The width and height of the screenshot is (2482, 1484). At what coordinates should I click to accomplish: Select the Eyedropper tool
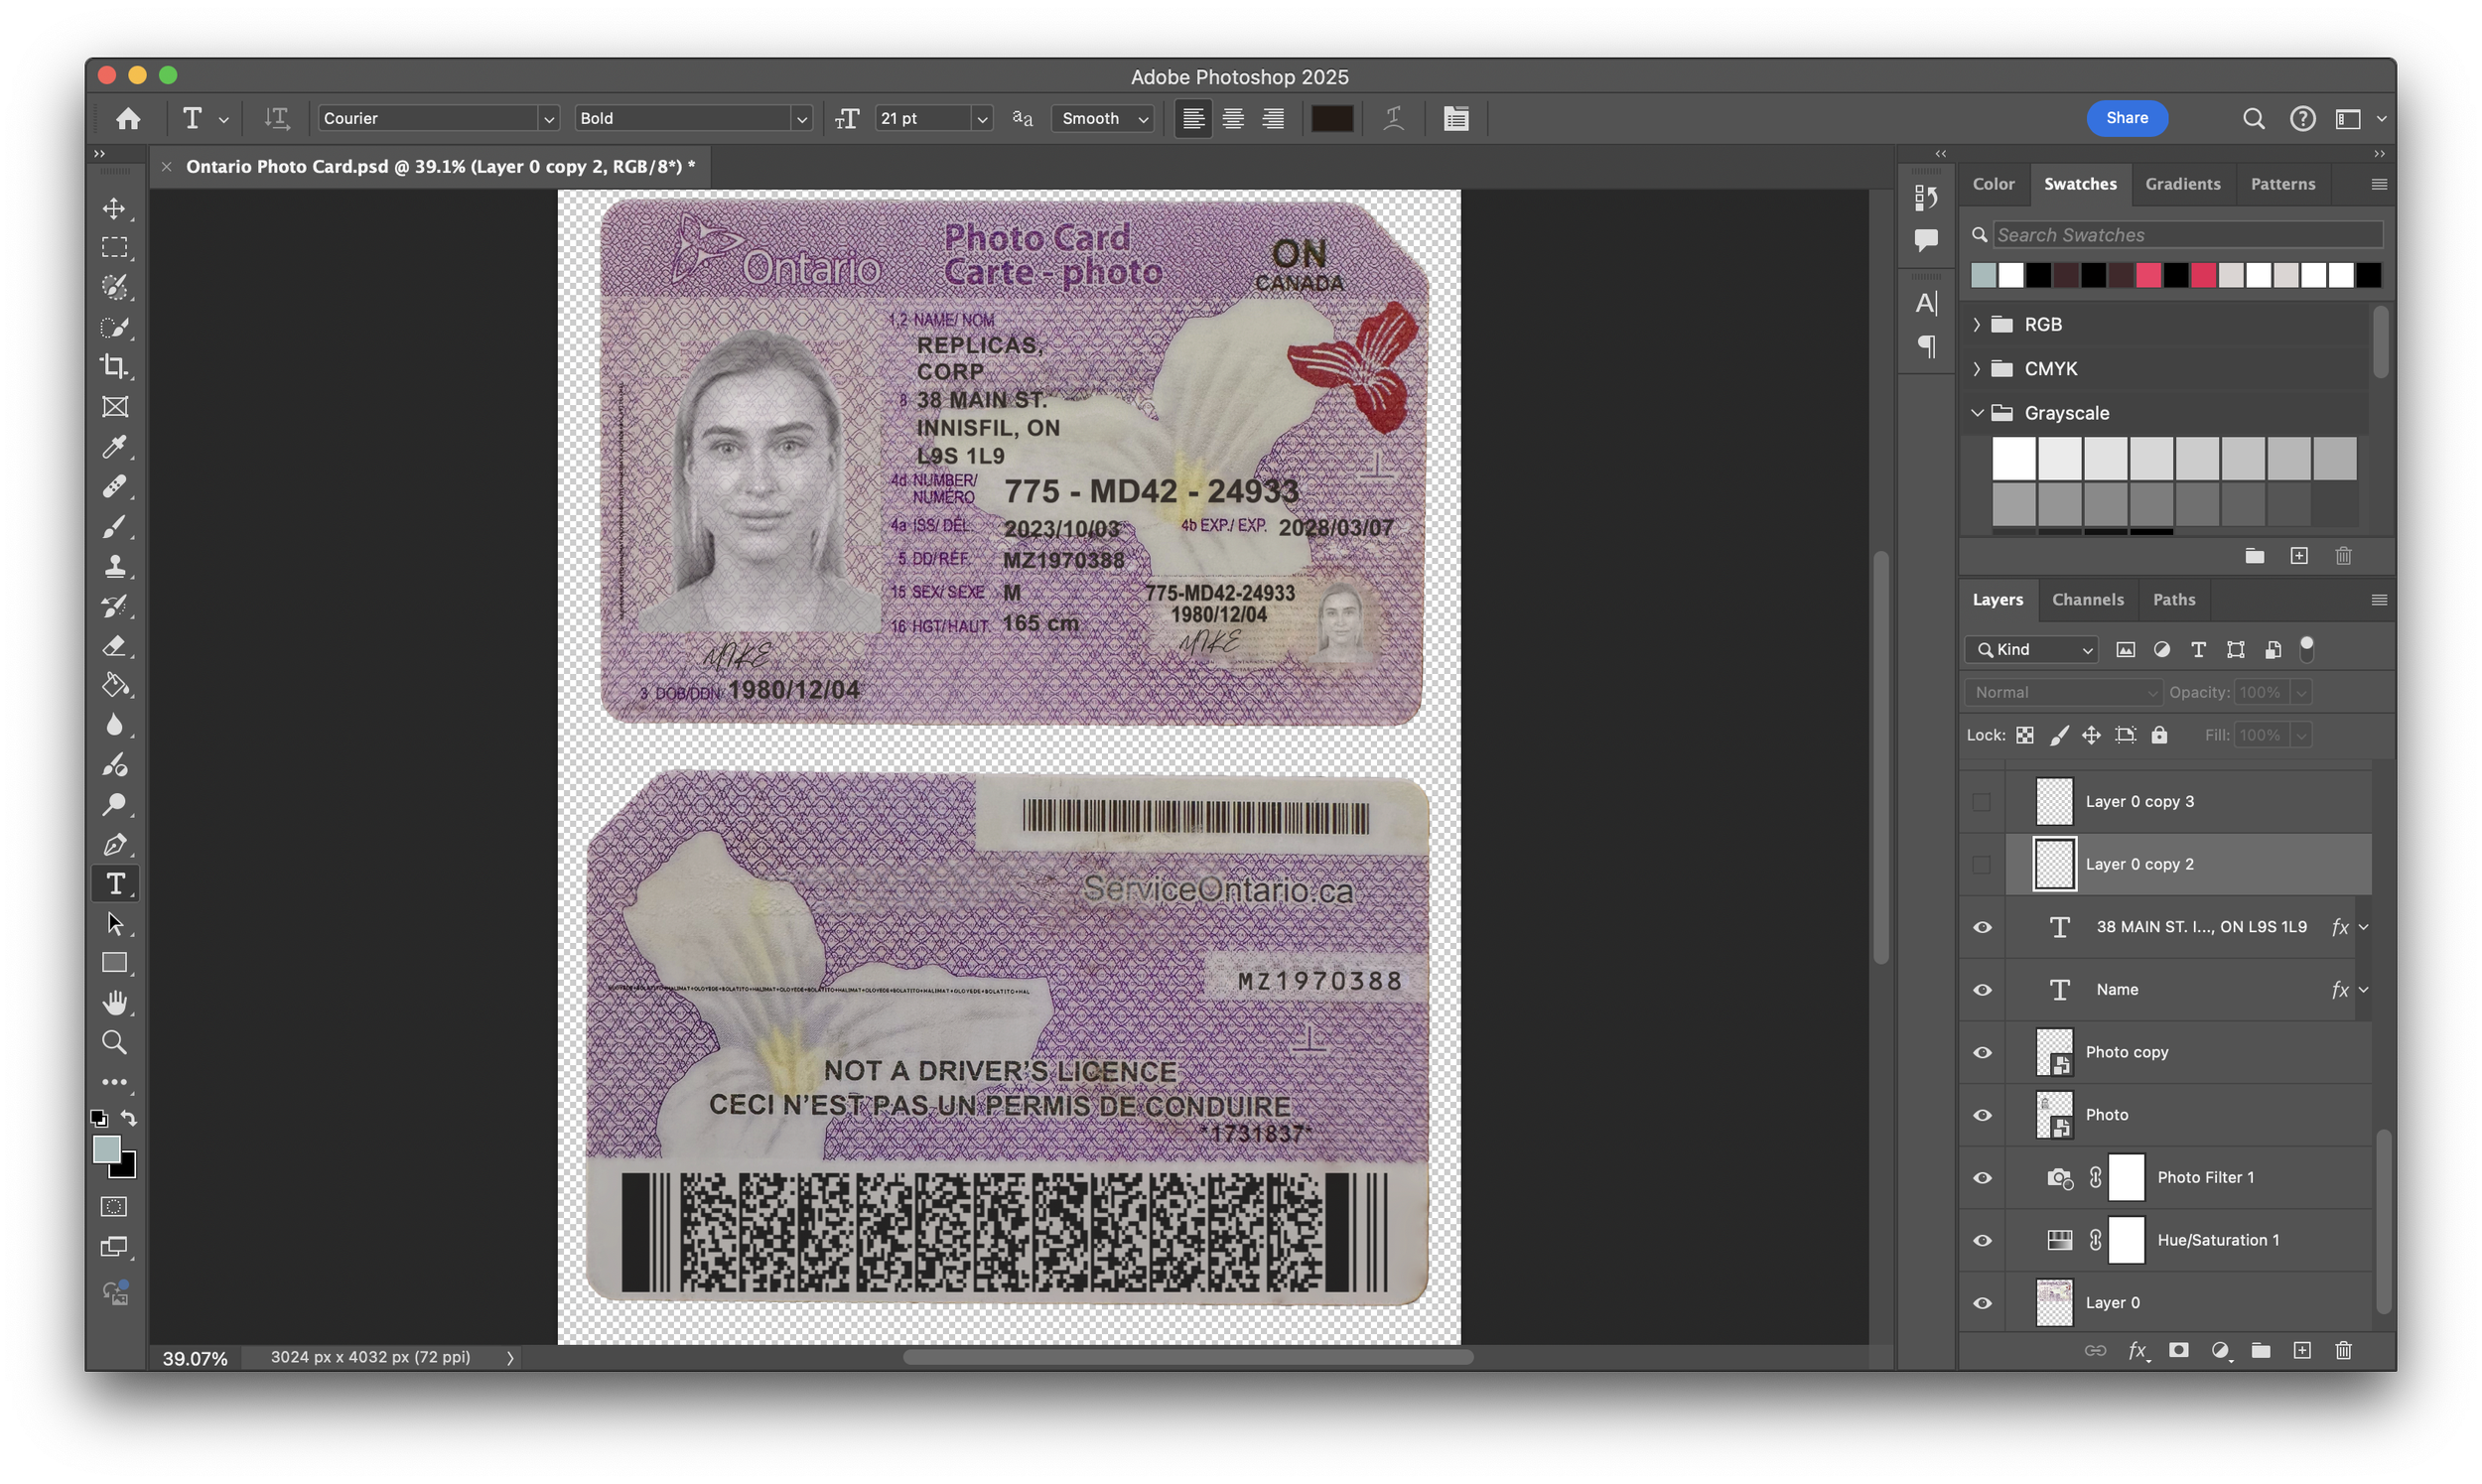point(114,446)
